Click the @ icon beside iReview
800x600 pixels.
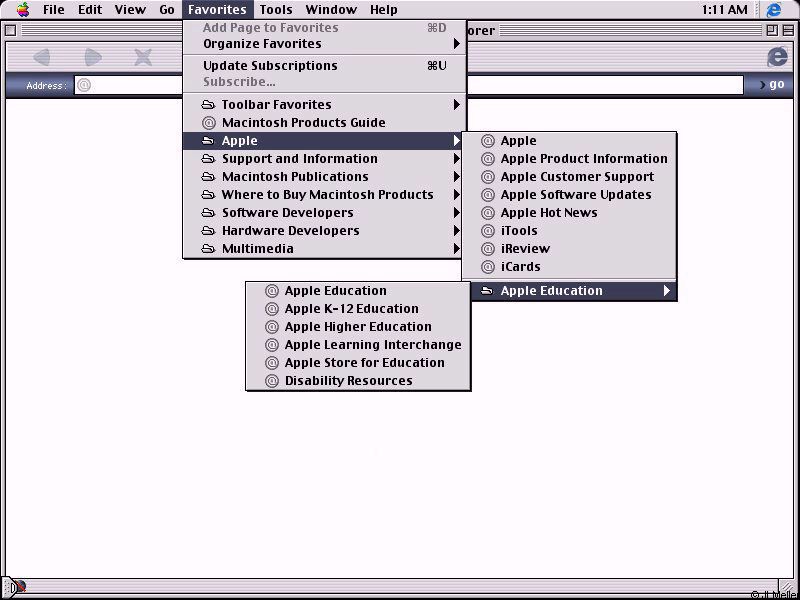[488, 249]
